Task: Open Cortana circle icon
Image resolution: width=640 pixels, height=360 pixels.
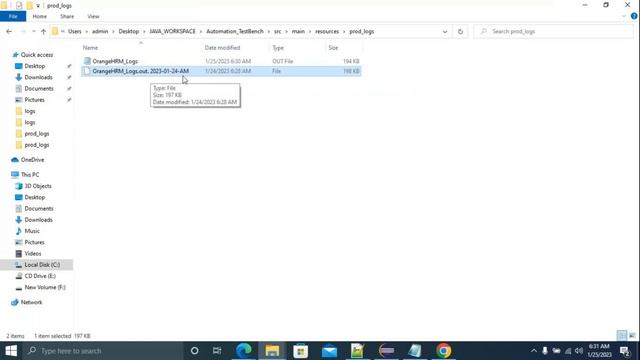Action: [x=195, y=351]
